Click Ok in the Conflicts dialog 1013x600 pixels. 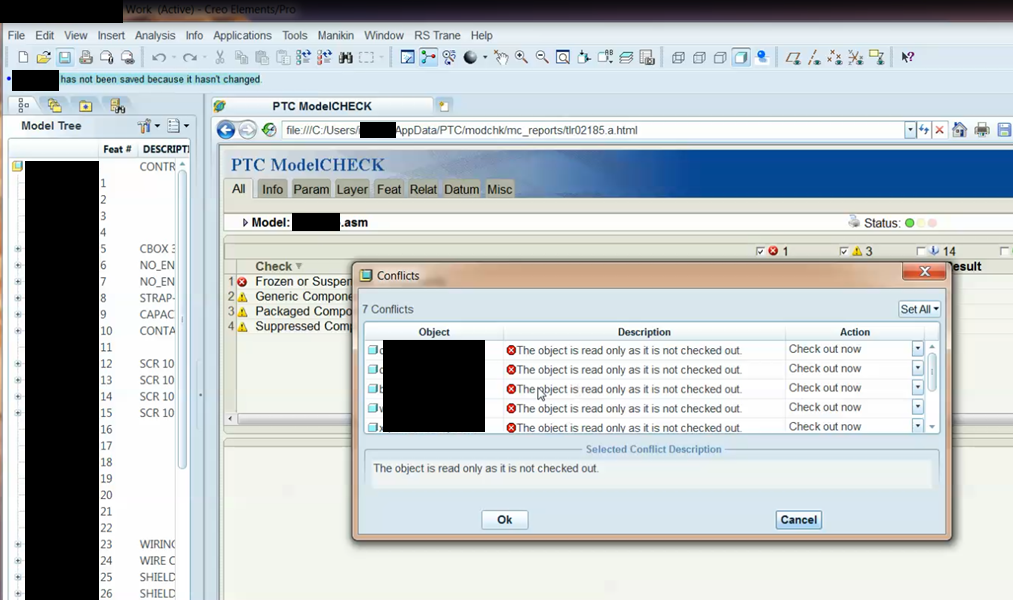click(505, 520)
